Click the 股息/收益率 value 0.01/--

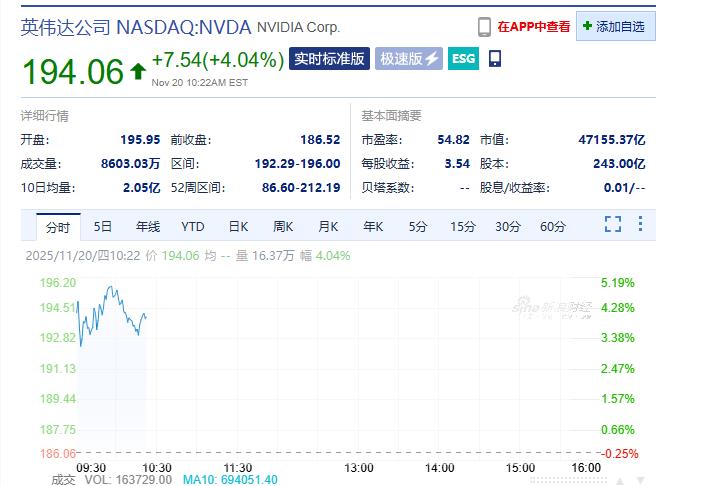tap(625, 187)
